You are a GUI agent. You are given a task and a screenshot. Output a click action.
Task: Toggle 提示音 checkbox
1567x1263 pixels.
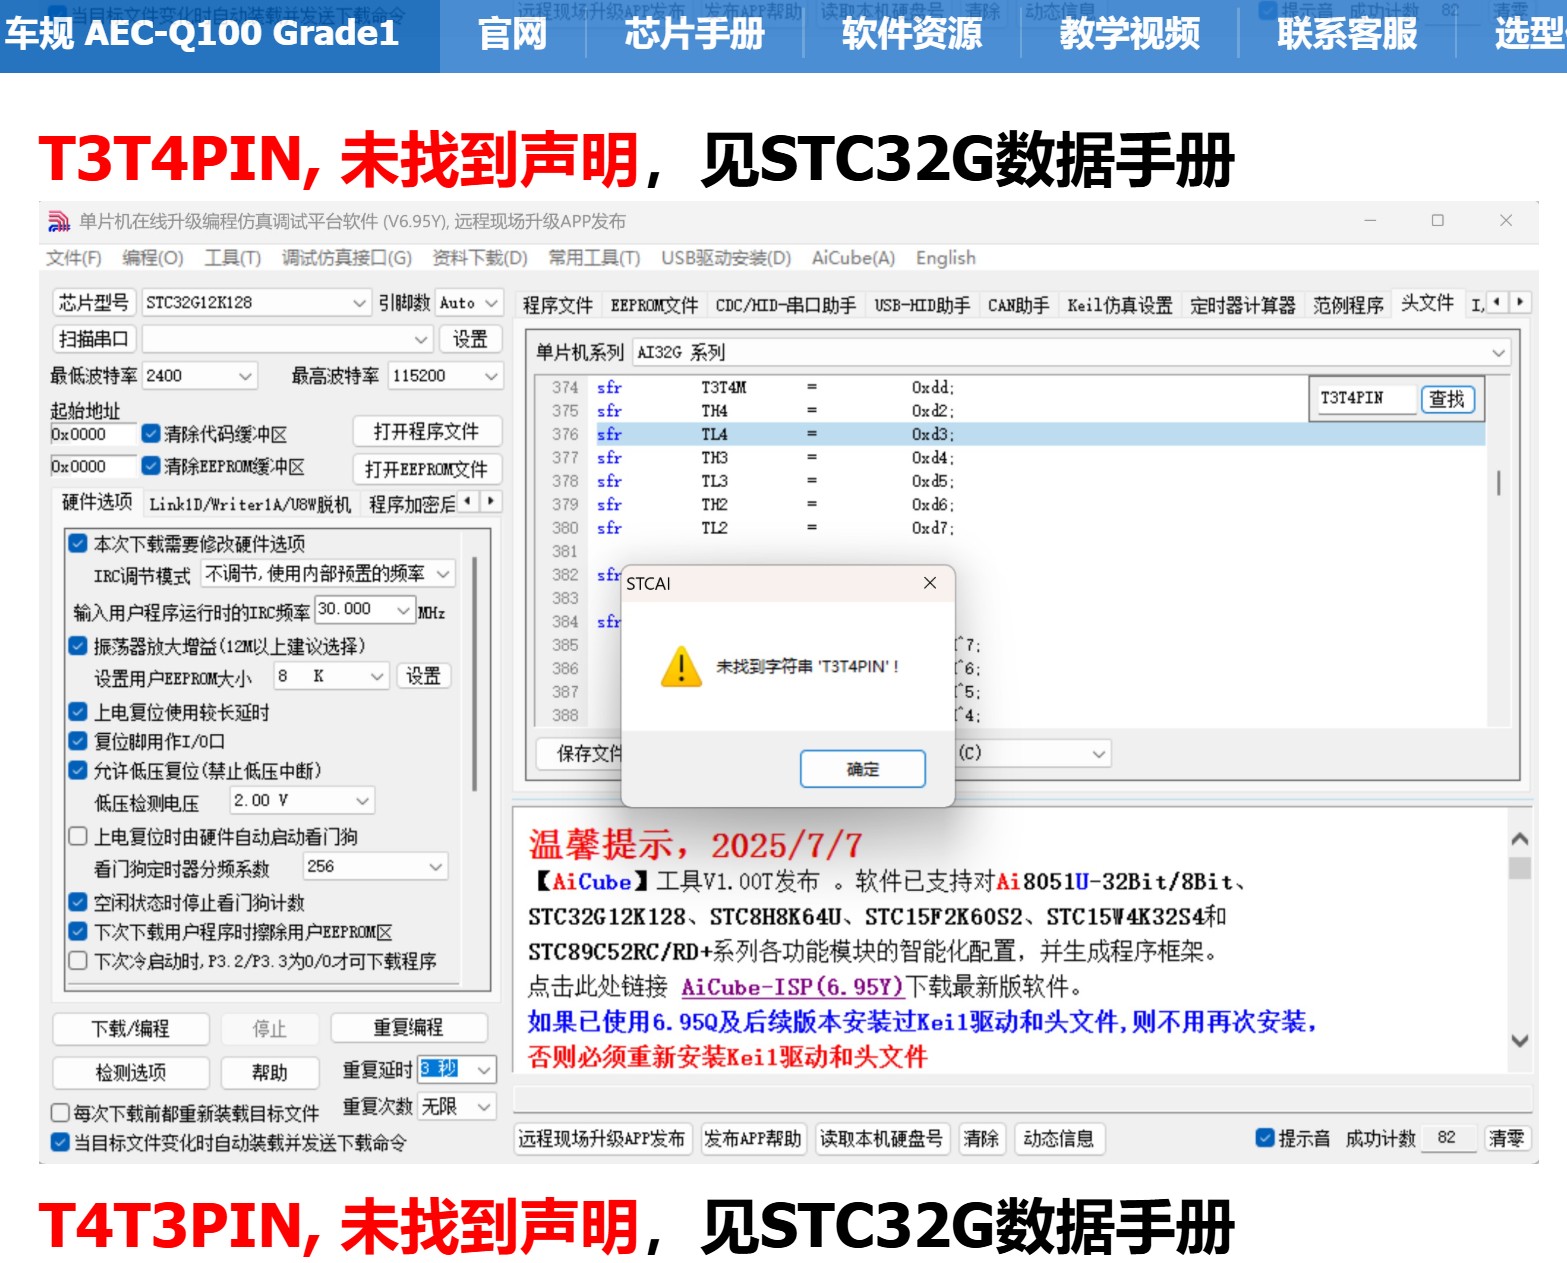(x=1265, y=1138)
